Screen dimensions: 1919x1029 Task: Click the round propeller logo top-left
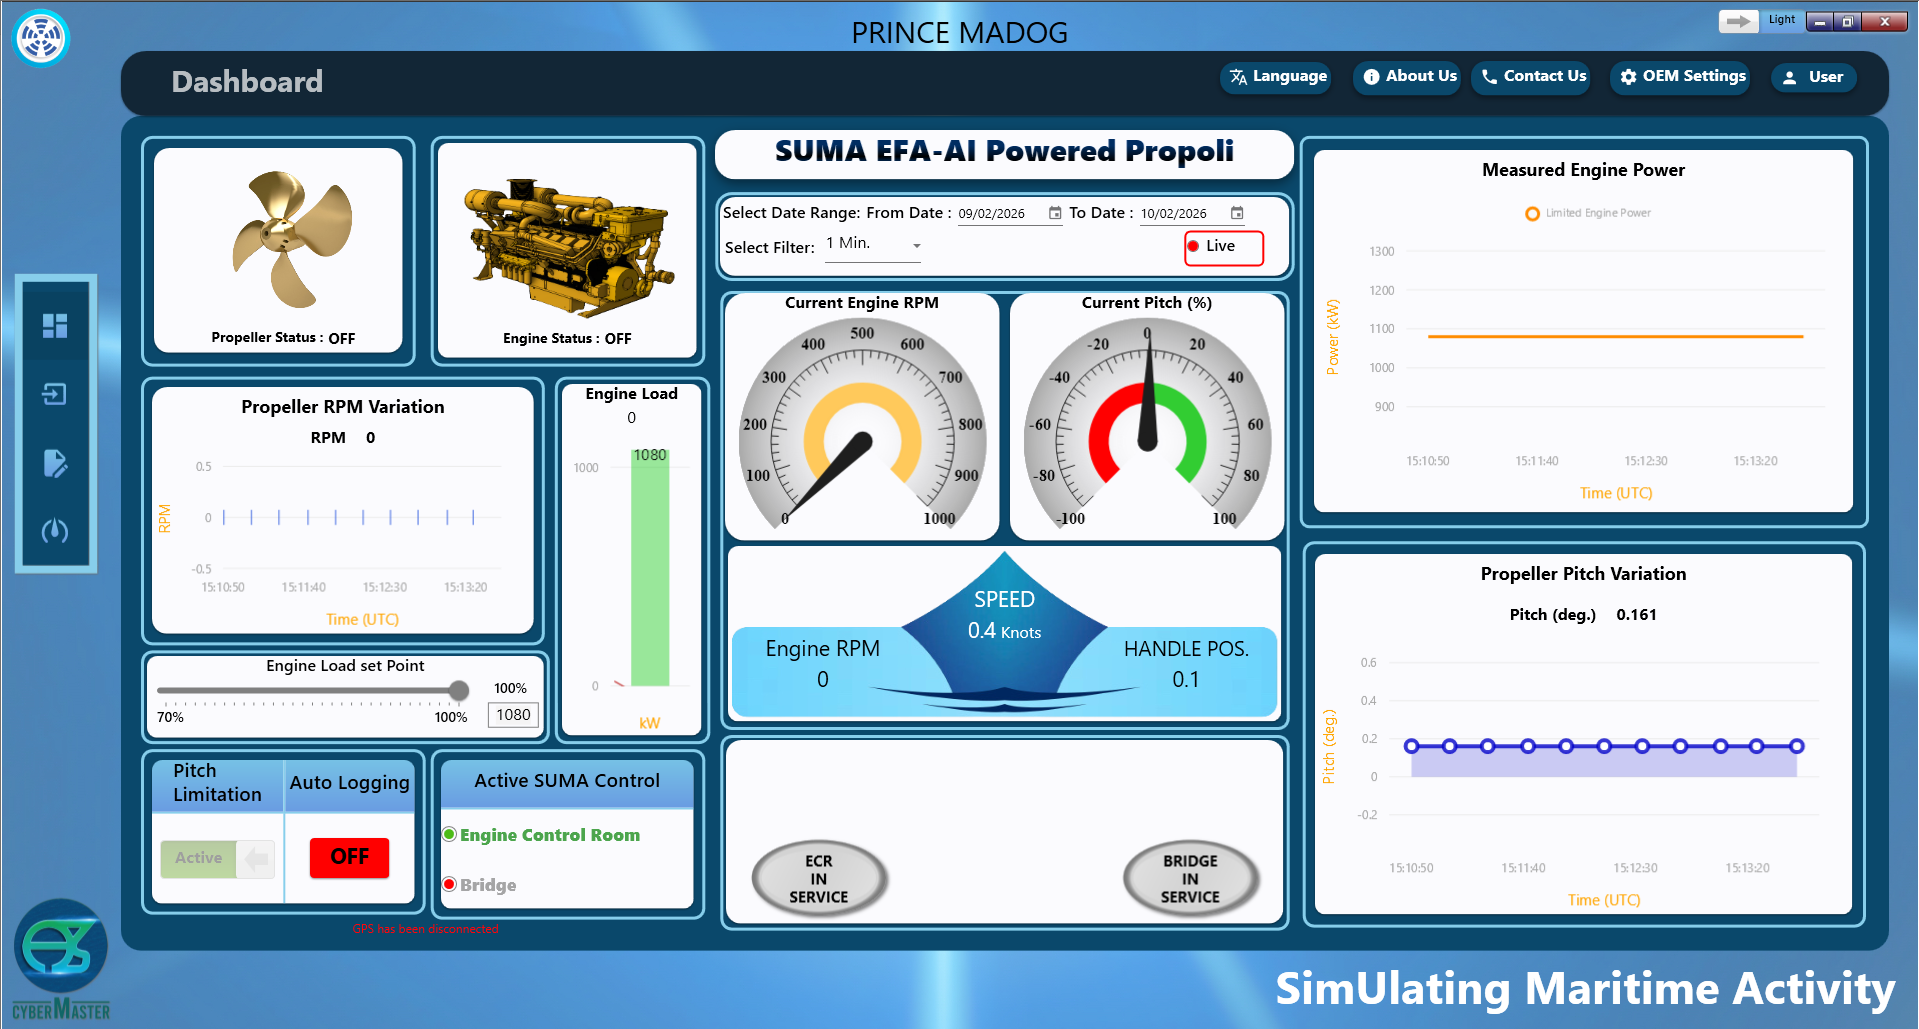[x=41, y=38]
